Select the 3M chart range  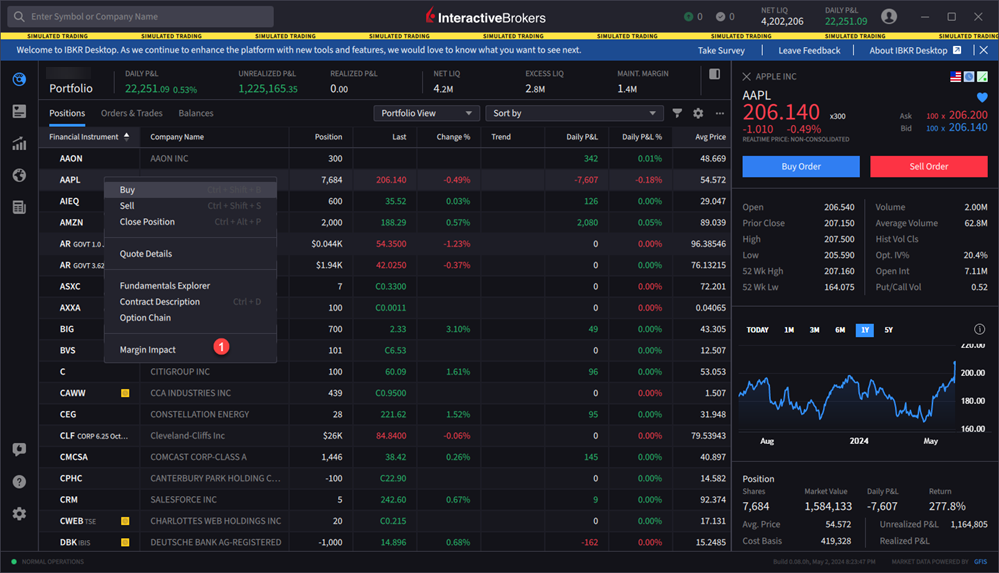[814, 330]
